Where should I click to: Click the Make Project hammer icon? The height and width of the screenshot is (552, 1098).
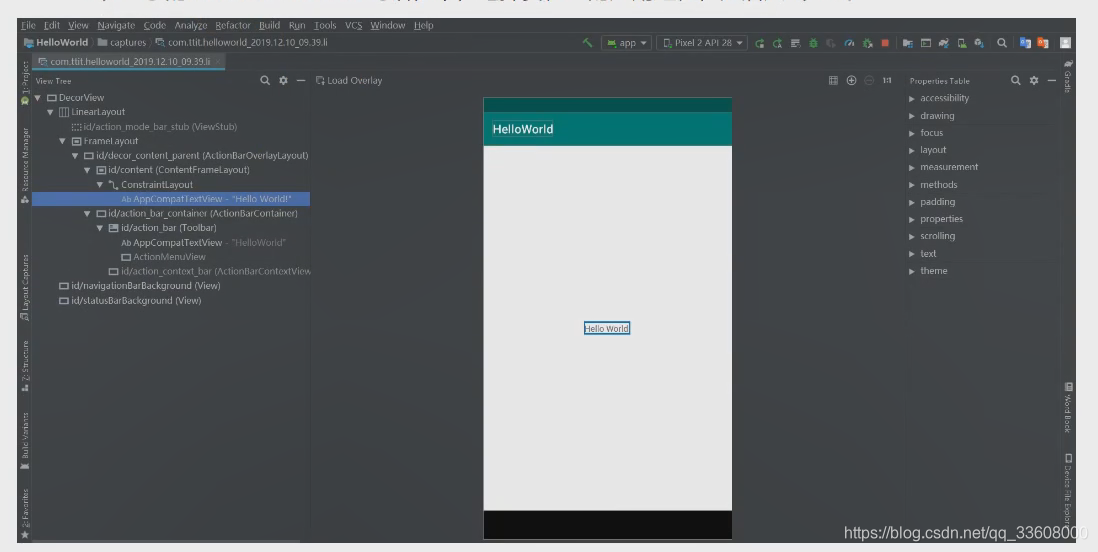(x=588, y=43)
